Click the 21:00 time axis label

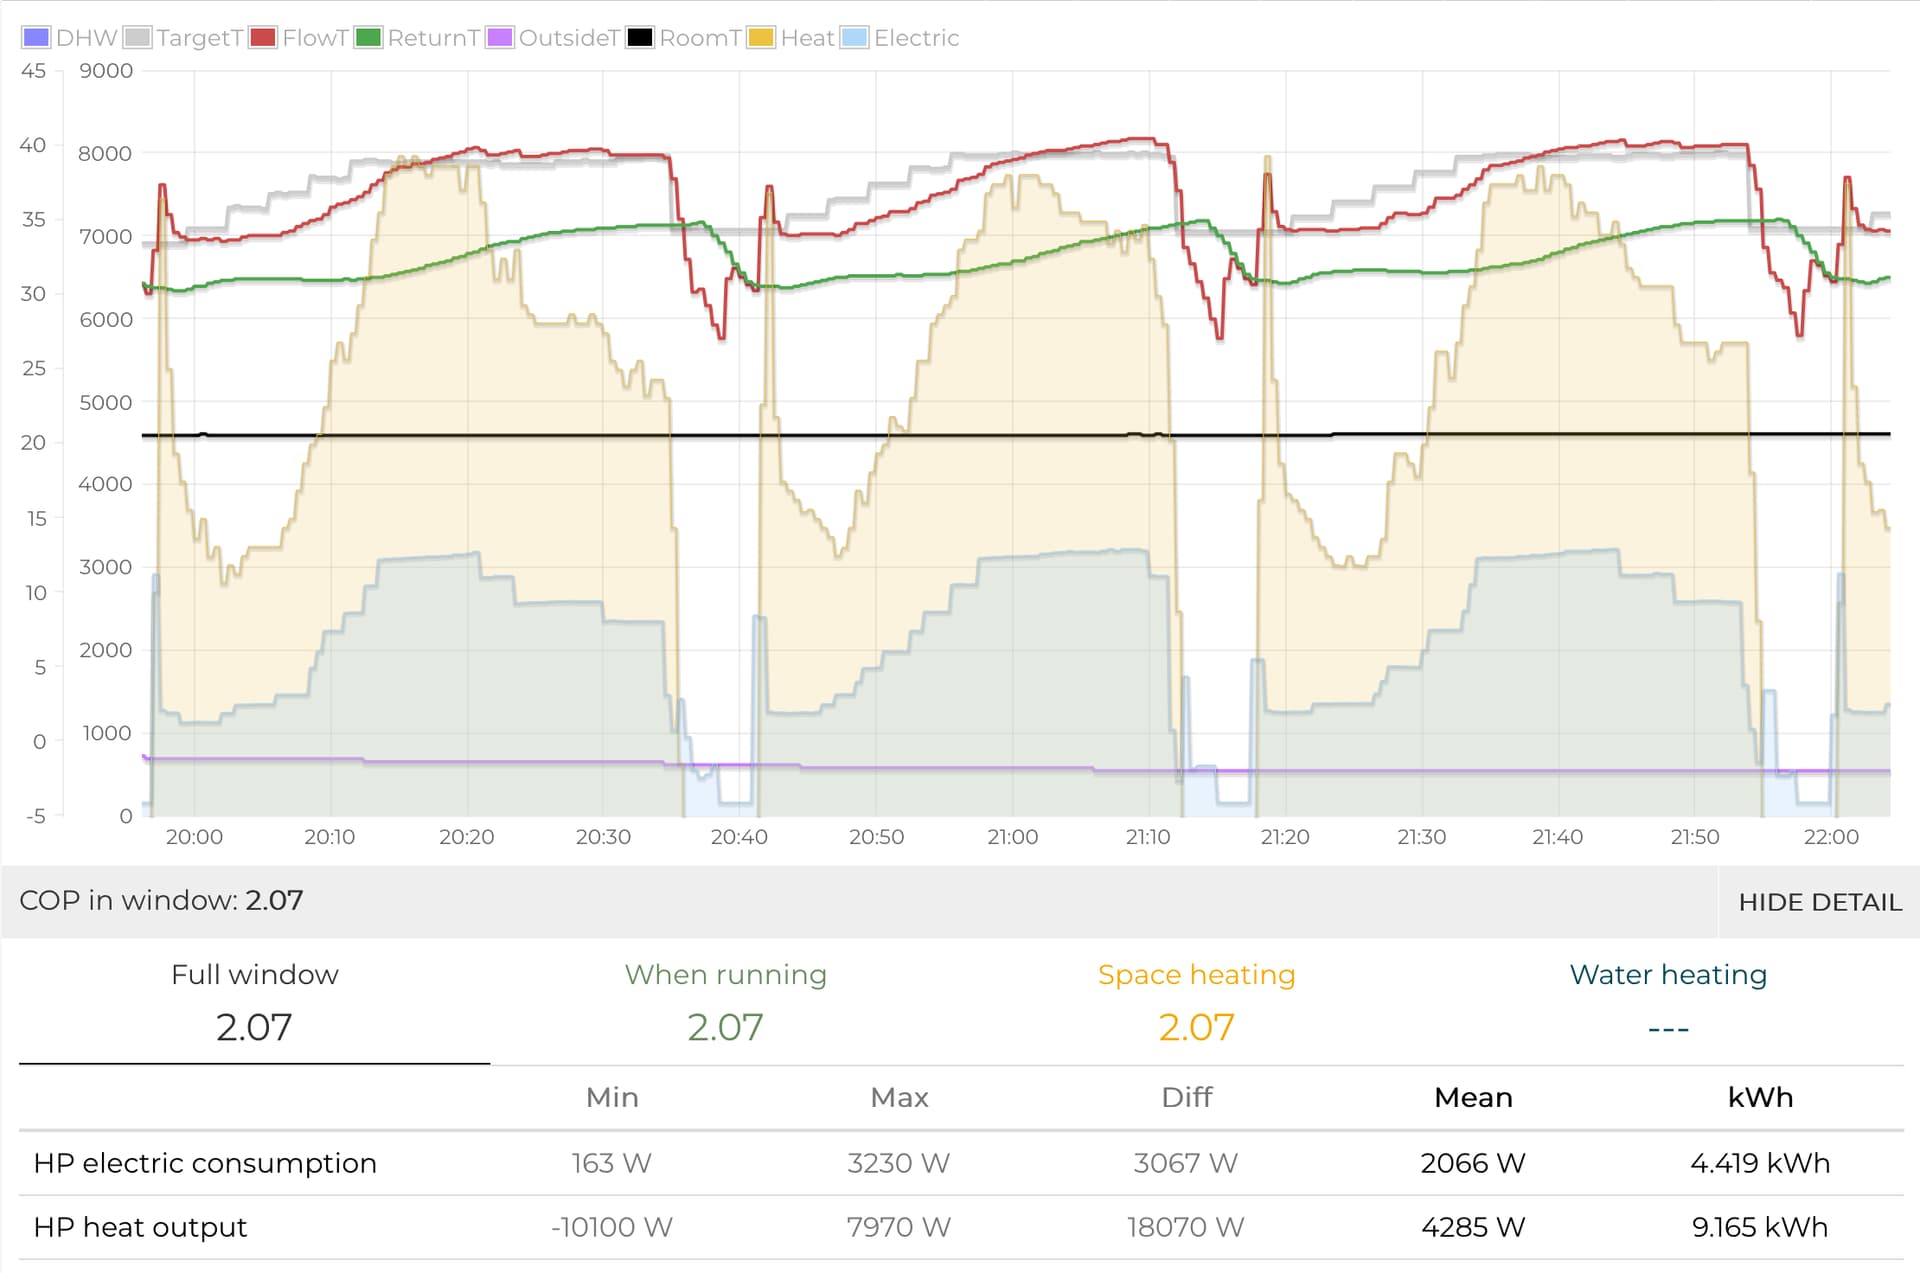click(1012, 837)
